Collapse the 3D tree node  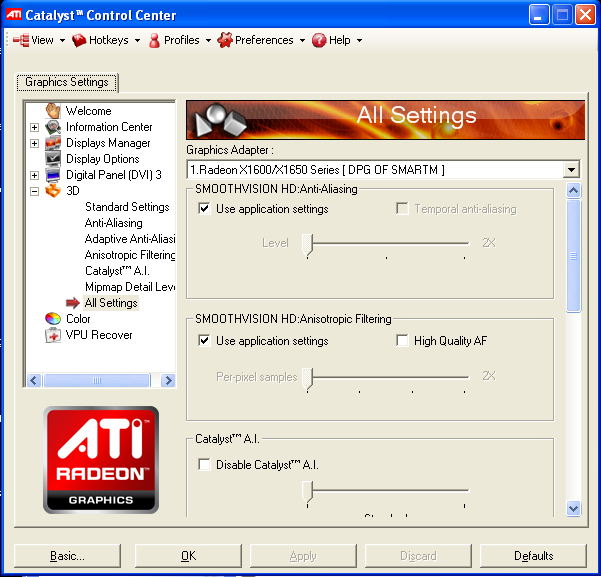[35, 191]
